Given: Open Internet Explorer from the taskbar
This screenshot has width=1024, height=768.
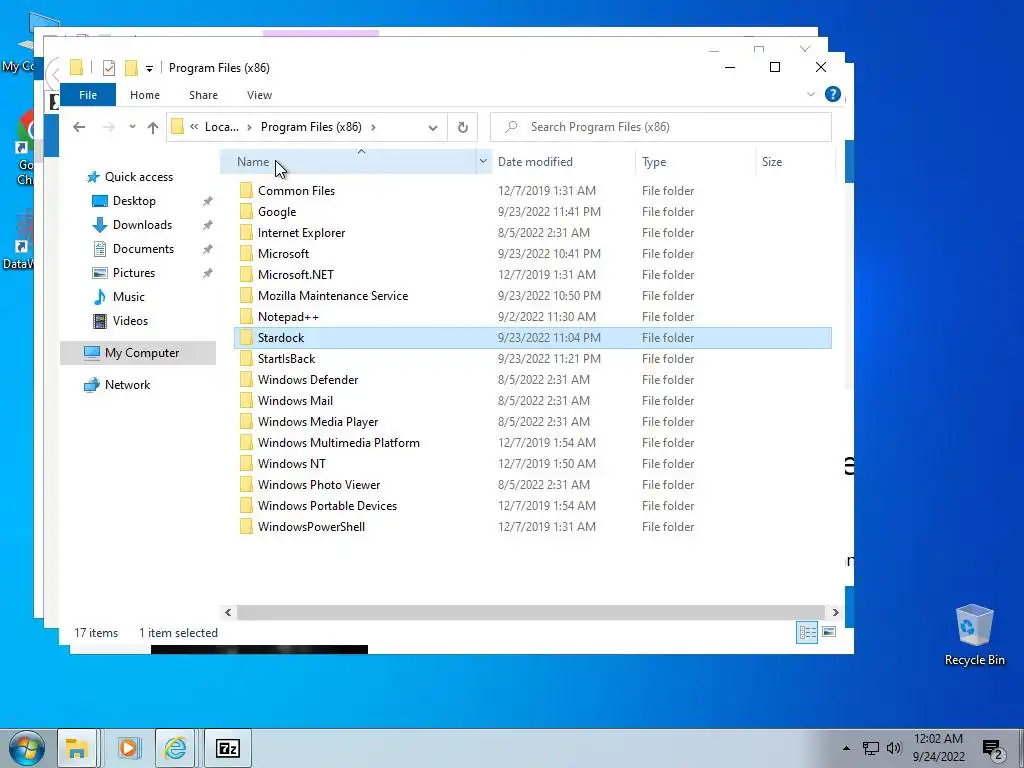Looking at the screenshot, I should [175, 748].
